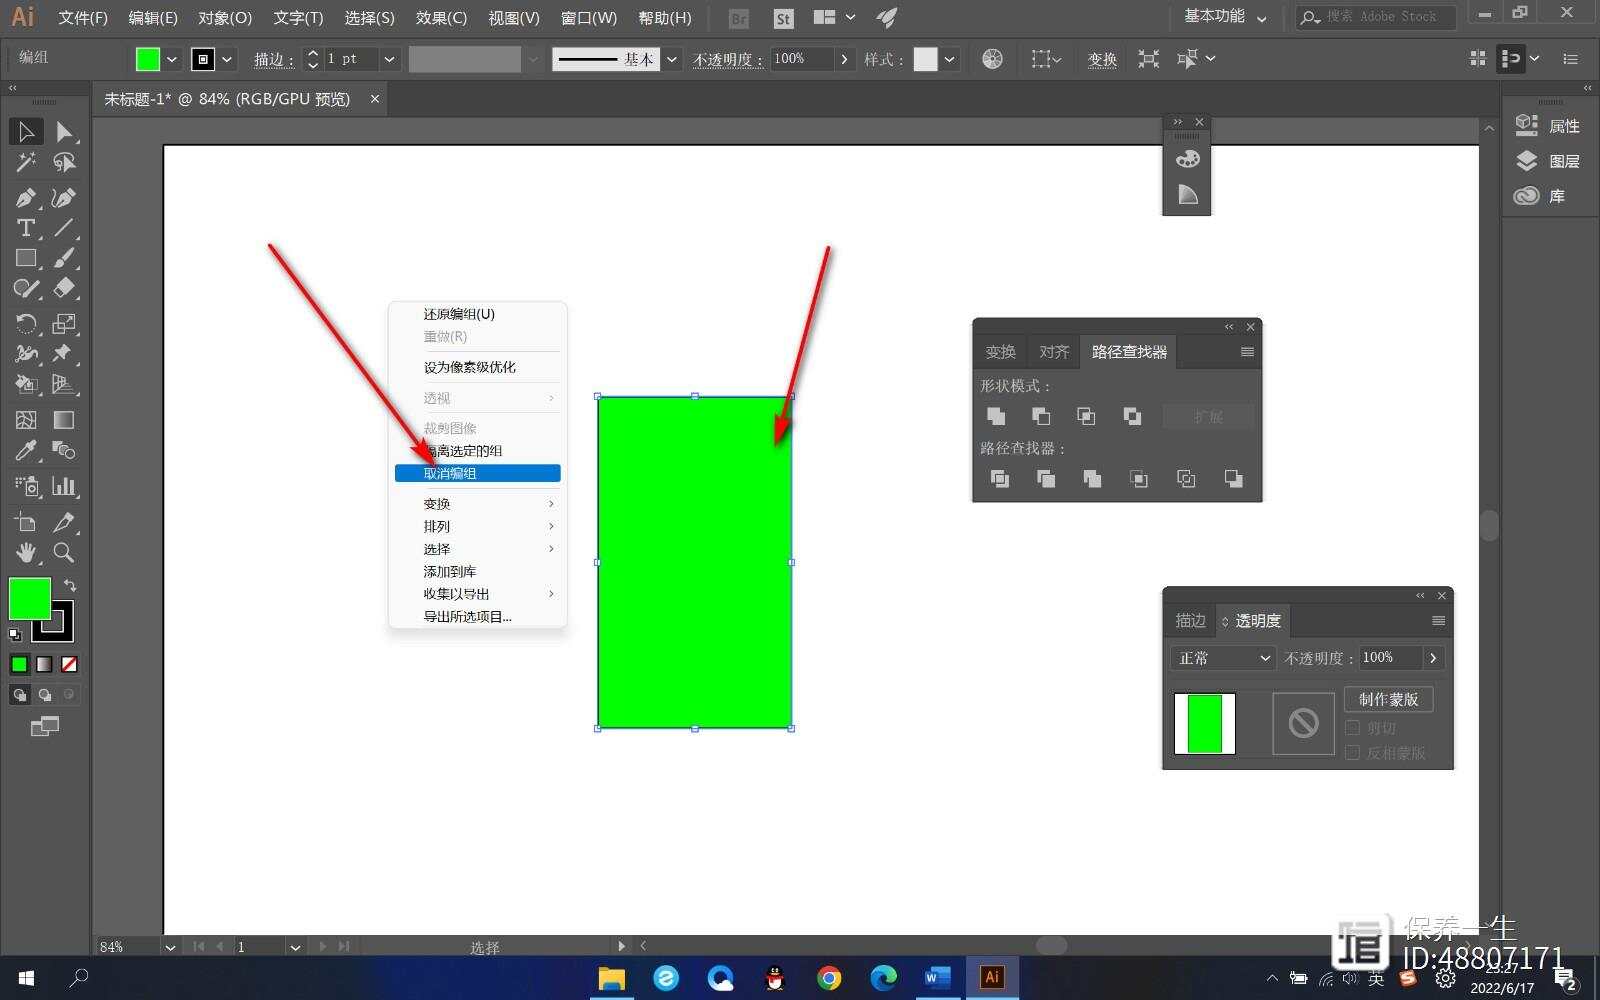Switch to Draw Normal mode
Viewport: 1600px width, 1000px height.
click(20, 694)
